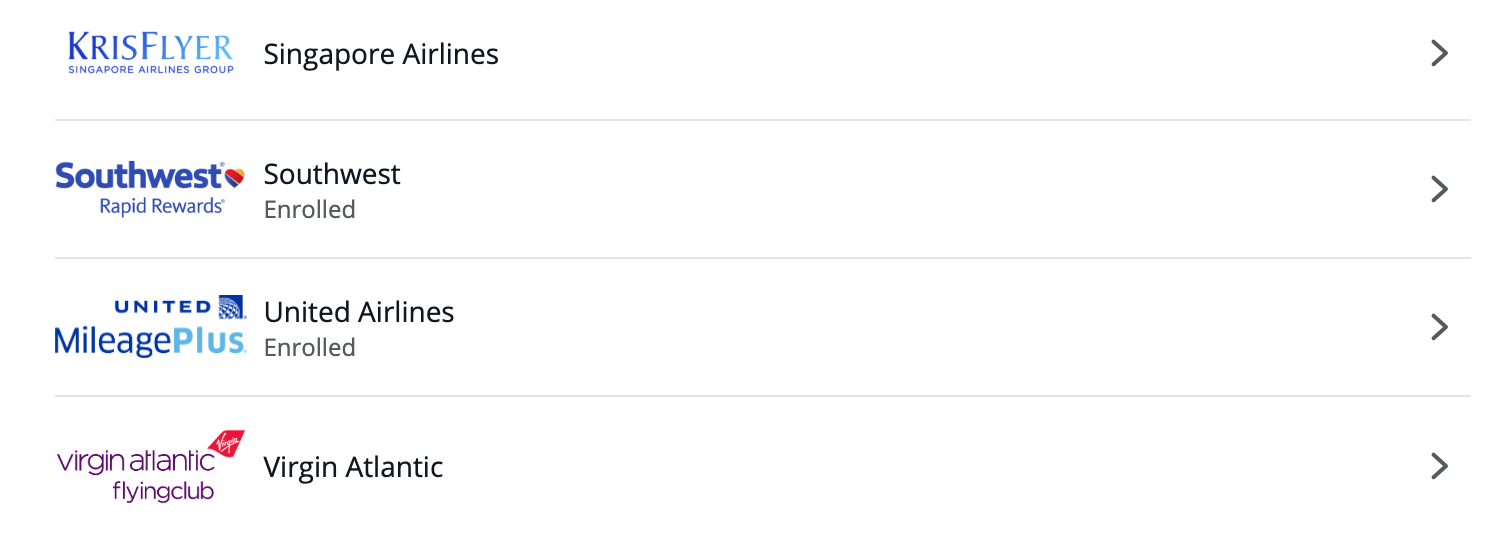Viewport: 1498px width, 550px height.
Task: Open the Singapore Airlines text label
Action: 381,54
